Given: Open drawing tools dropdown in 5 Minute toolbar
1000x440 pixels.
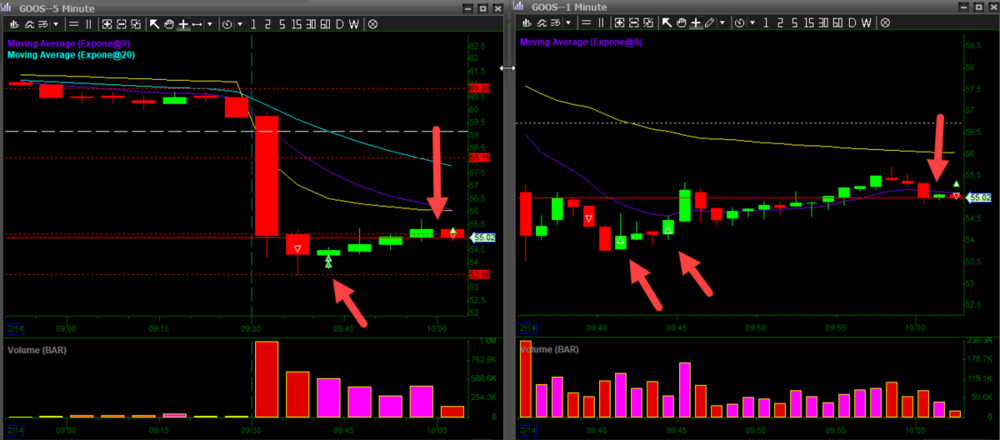Looking at the screenshot, I should click(210, 23).
